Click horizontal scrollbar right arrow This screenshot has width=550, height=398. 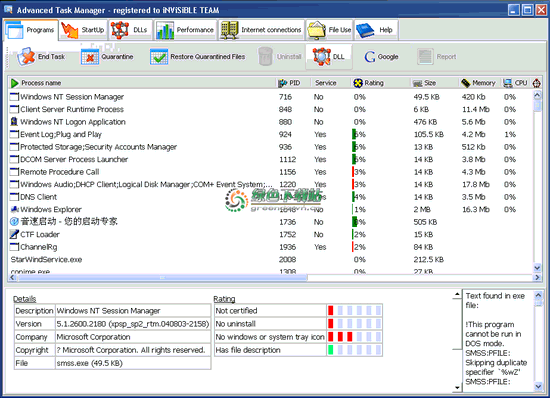(537, 278)
